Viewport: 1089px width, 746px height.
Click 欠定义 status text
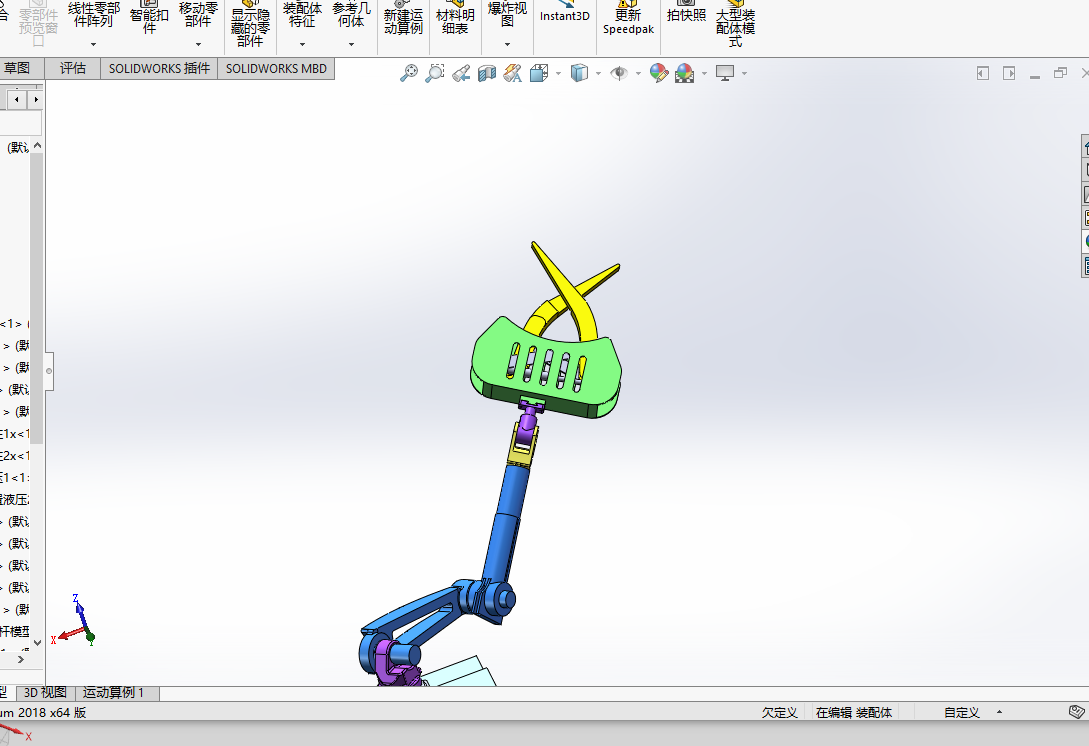[779, 713]
